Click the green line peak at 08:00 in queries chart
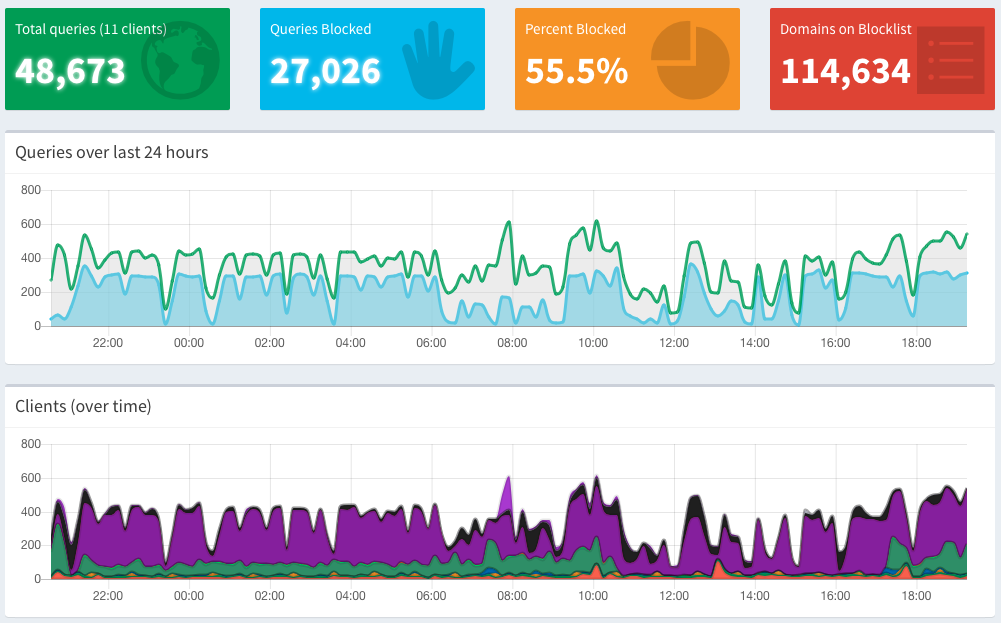 509,222
